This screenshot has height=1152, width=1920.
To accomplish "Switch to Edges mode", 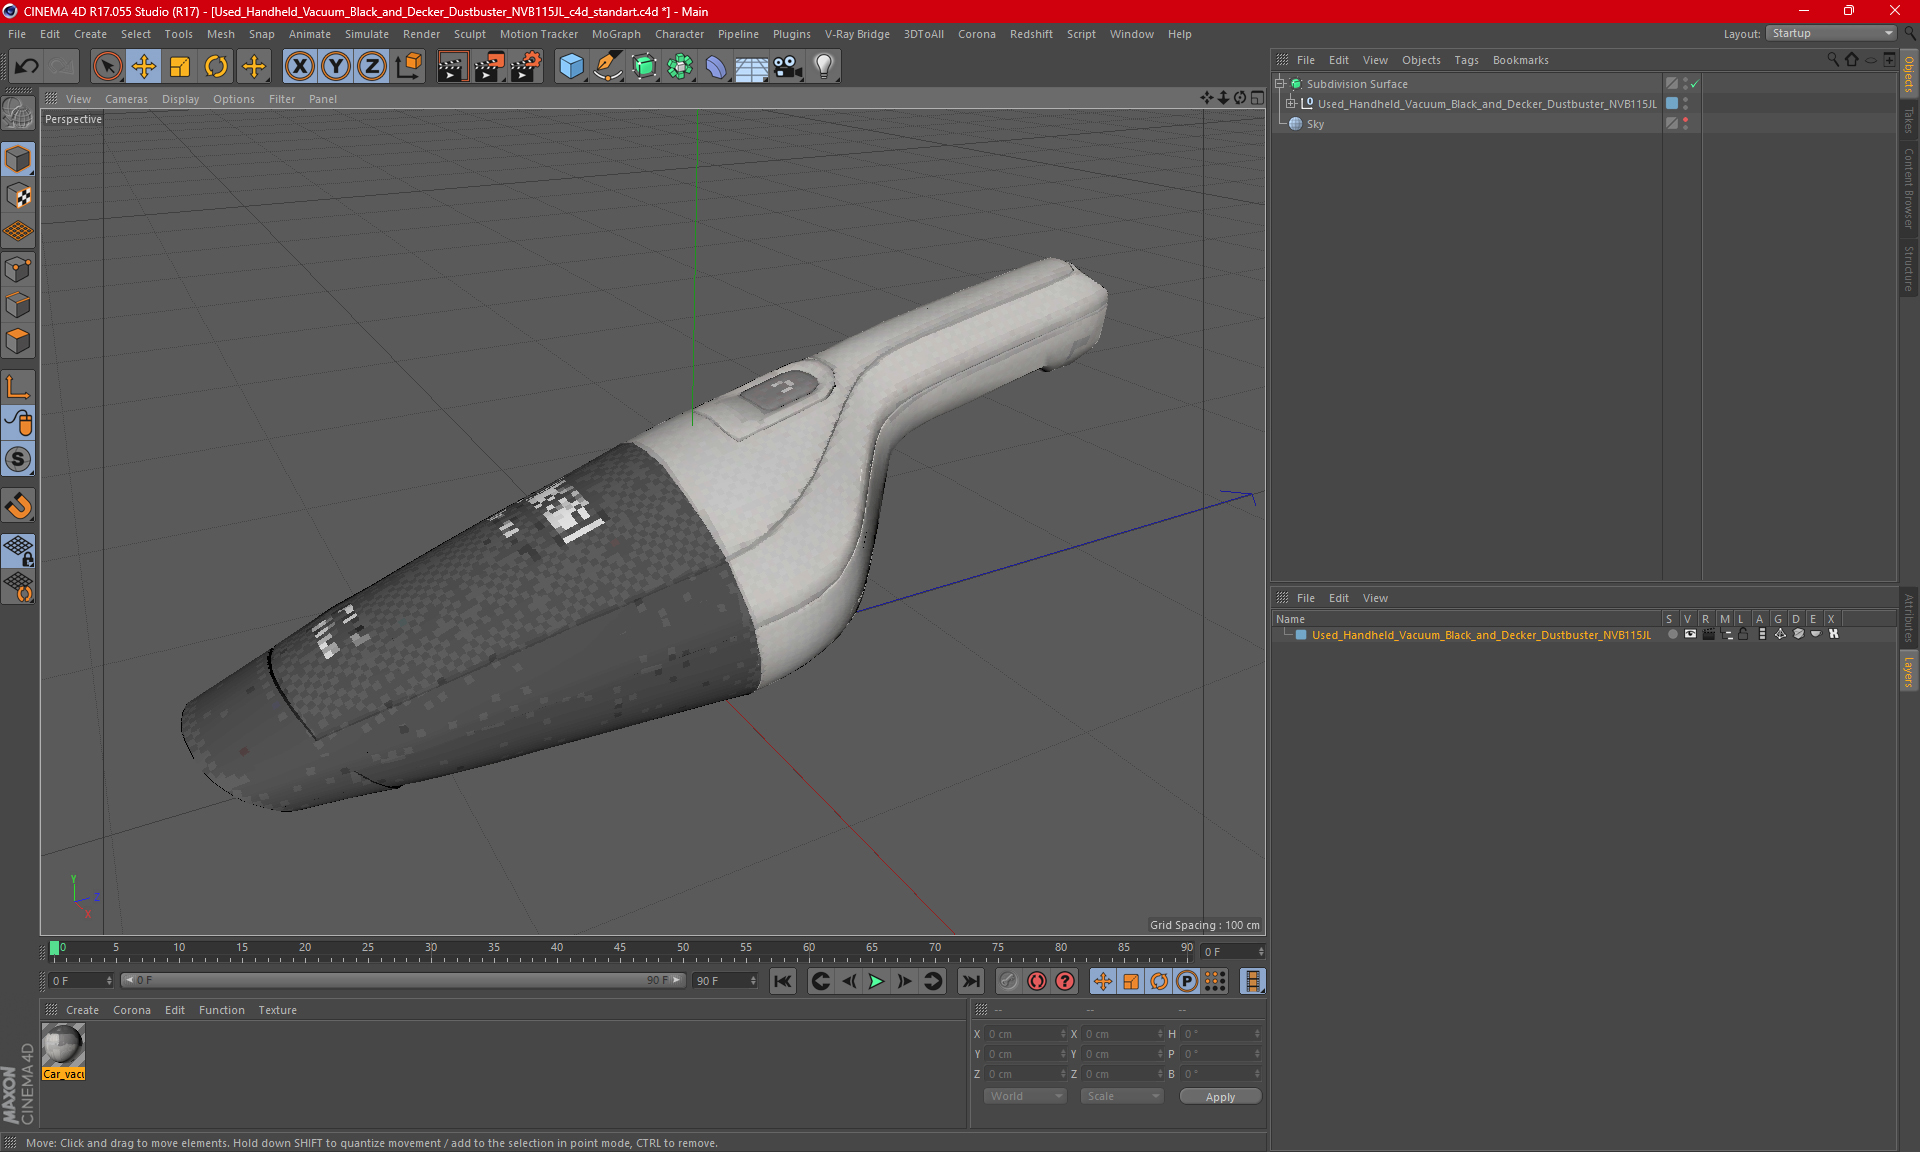I will 18,305.
